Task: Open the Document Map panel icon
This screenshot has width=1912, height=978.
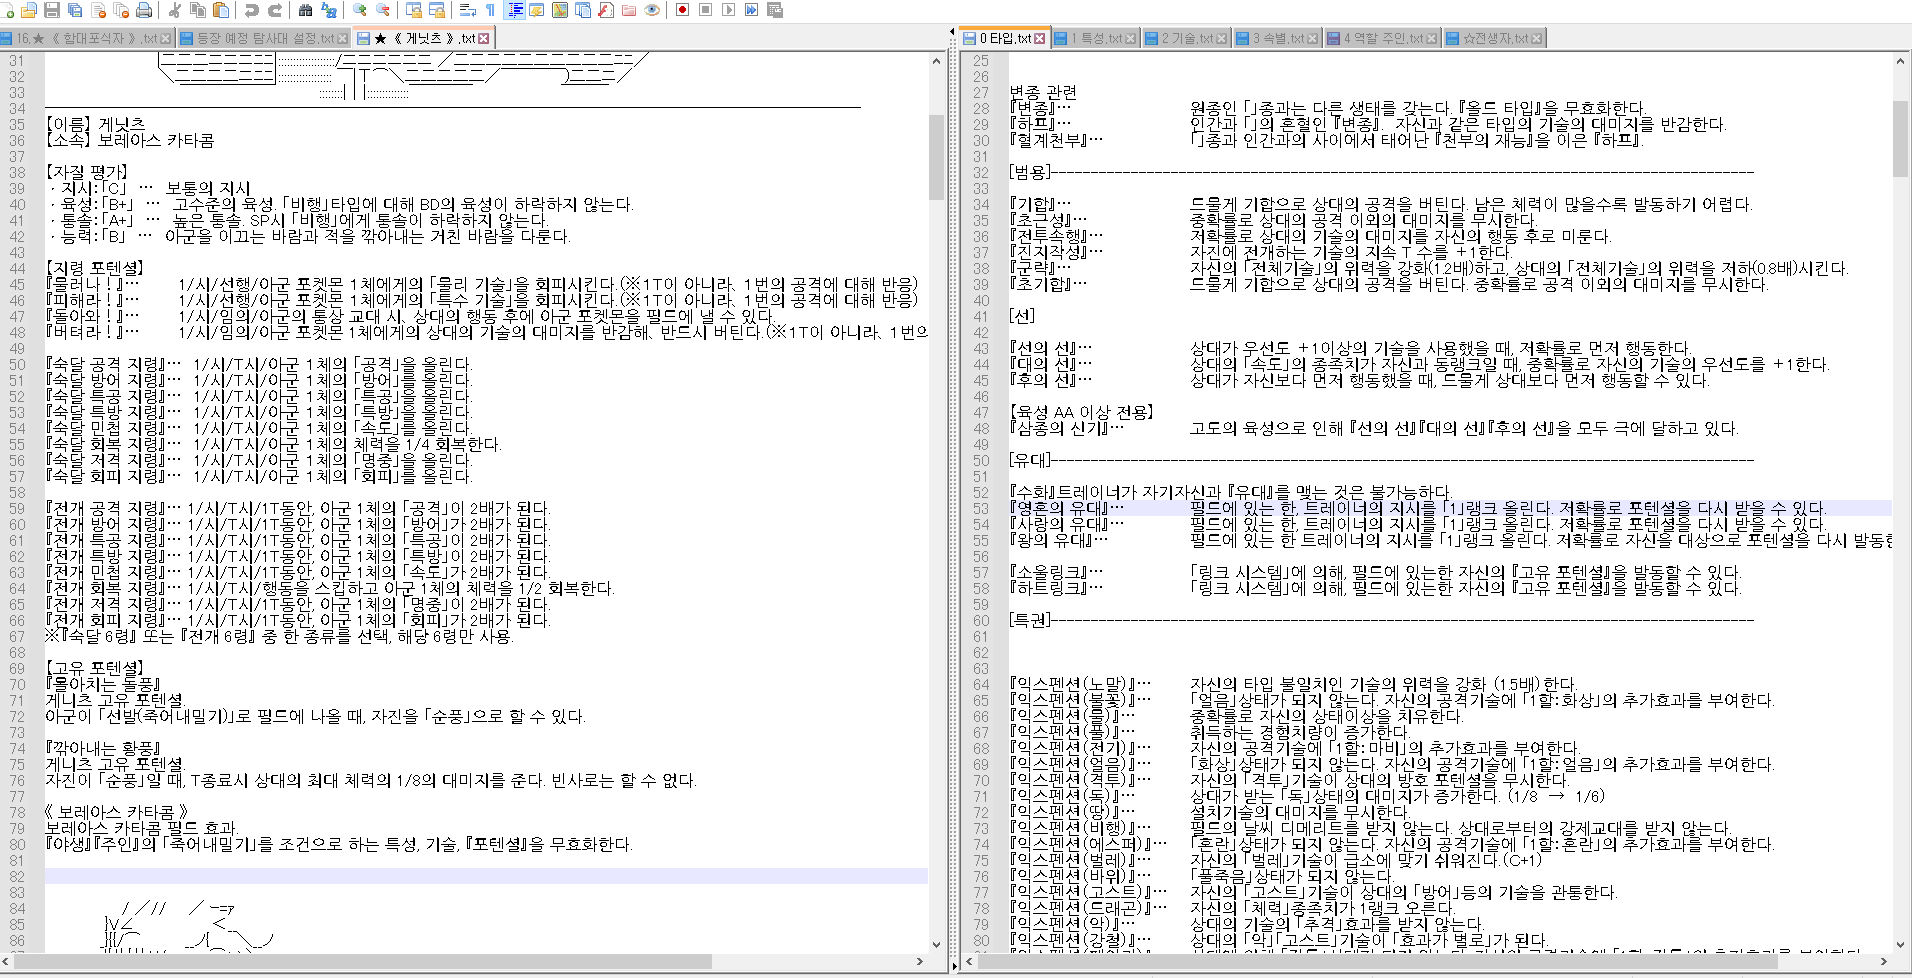Action: click(560, 10)
